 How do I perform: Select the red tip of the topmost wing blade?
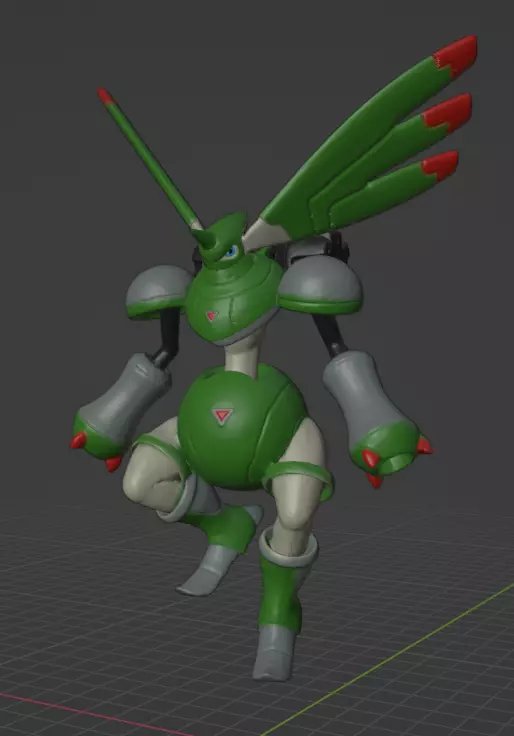point(455,55)
